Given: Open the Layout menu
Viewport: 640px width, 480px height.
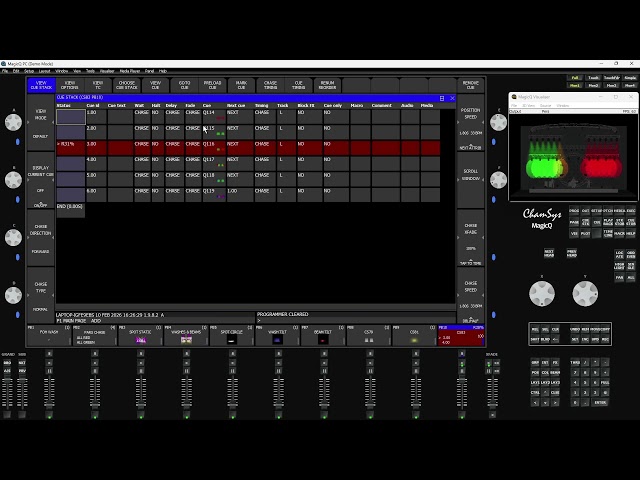Looking at the screenshot, I should (x=44, y=71).
